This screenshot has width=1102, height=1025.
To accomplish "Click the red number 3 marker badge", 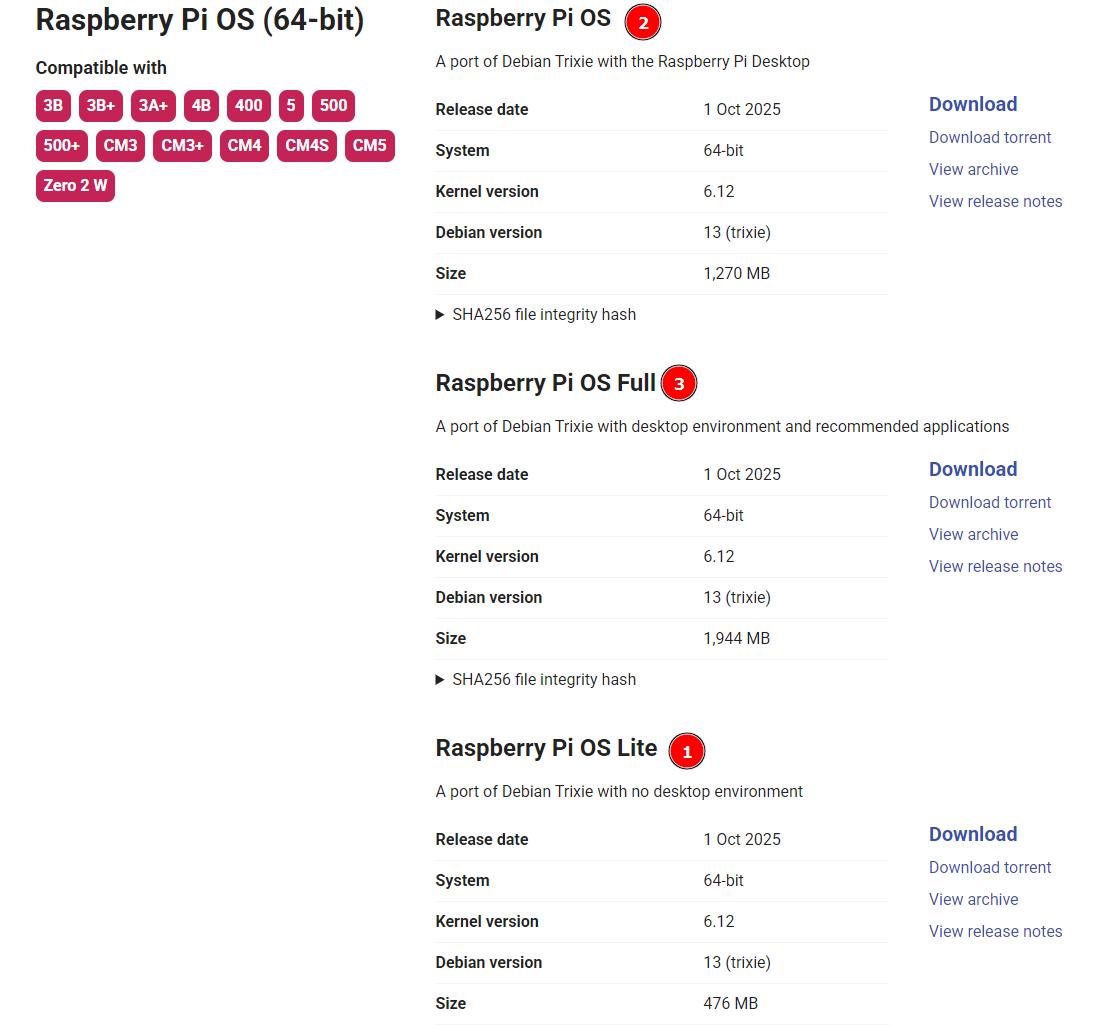I will click(679, 383).
